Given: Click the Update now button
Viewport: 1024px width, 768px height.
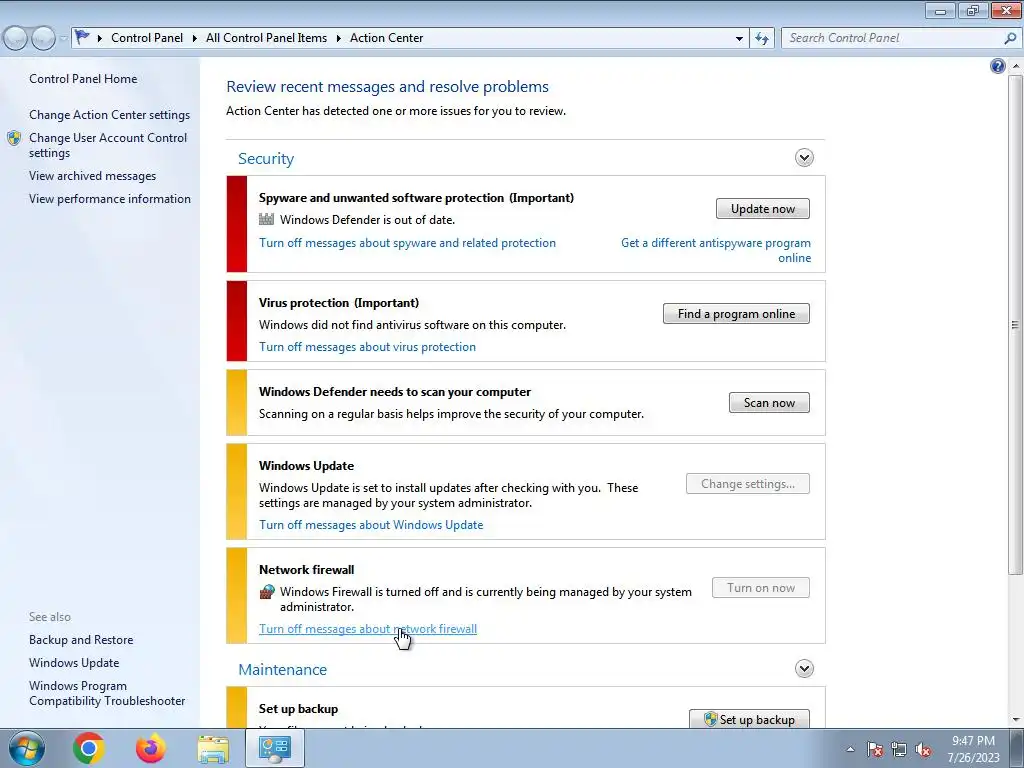Looking at the screenshot, I should pos(763,208).
